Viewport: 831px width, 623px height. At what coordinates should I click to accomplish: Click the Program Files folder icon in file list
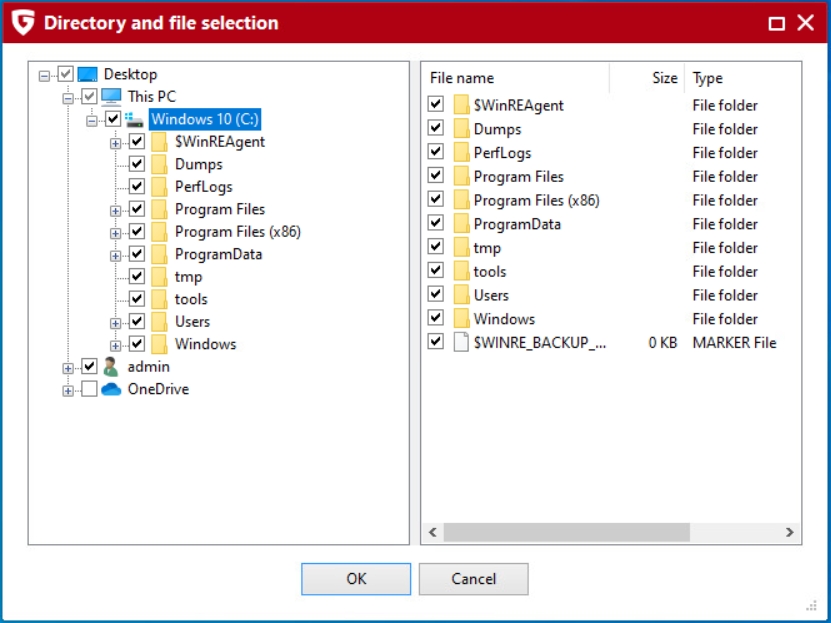point(461,176)
